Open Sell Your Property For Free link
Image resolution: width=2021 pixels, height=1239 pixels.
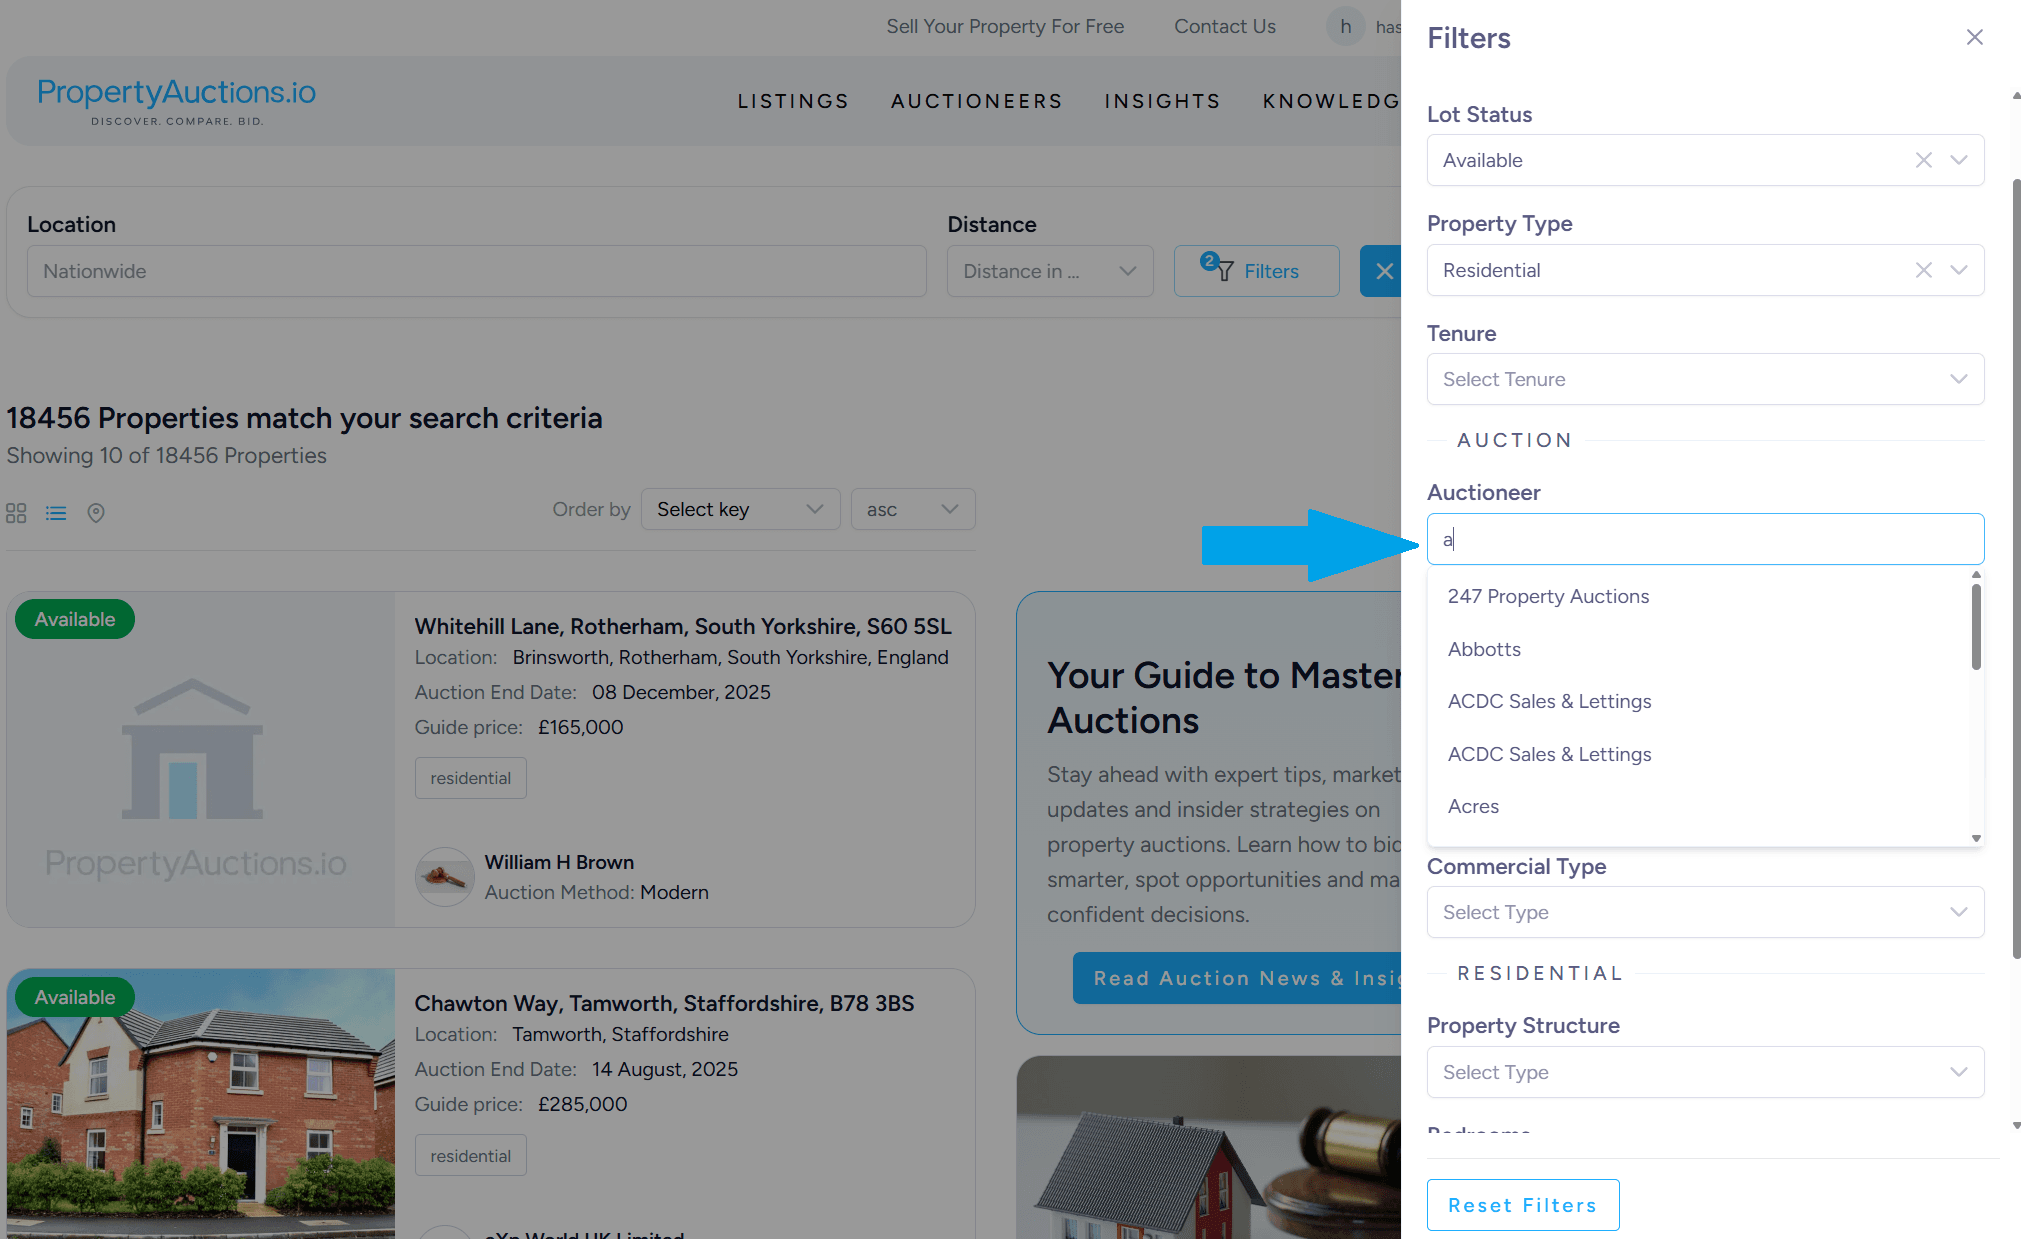(1005, 27)
